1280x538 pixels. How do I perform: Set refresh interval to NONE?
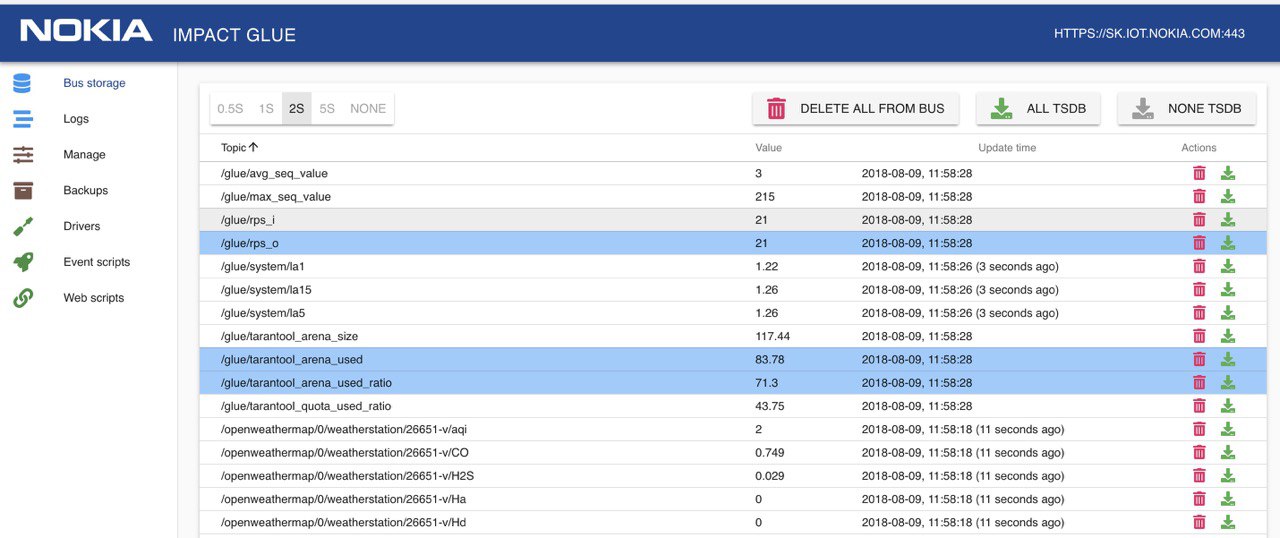tap(368, 108)
